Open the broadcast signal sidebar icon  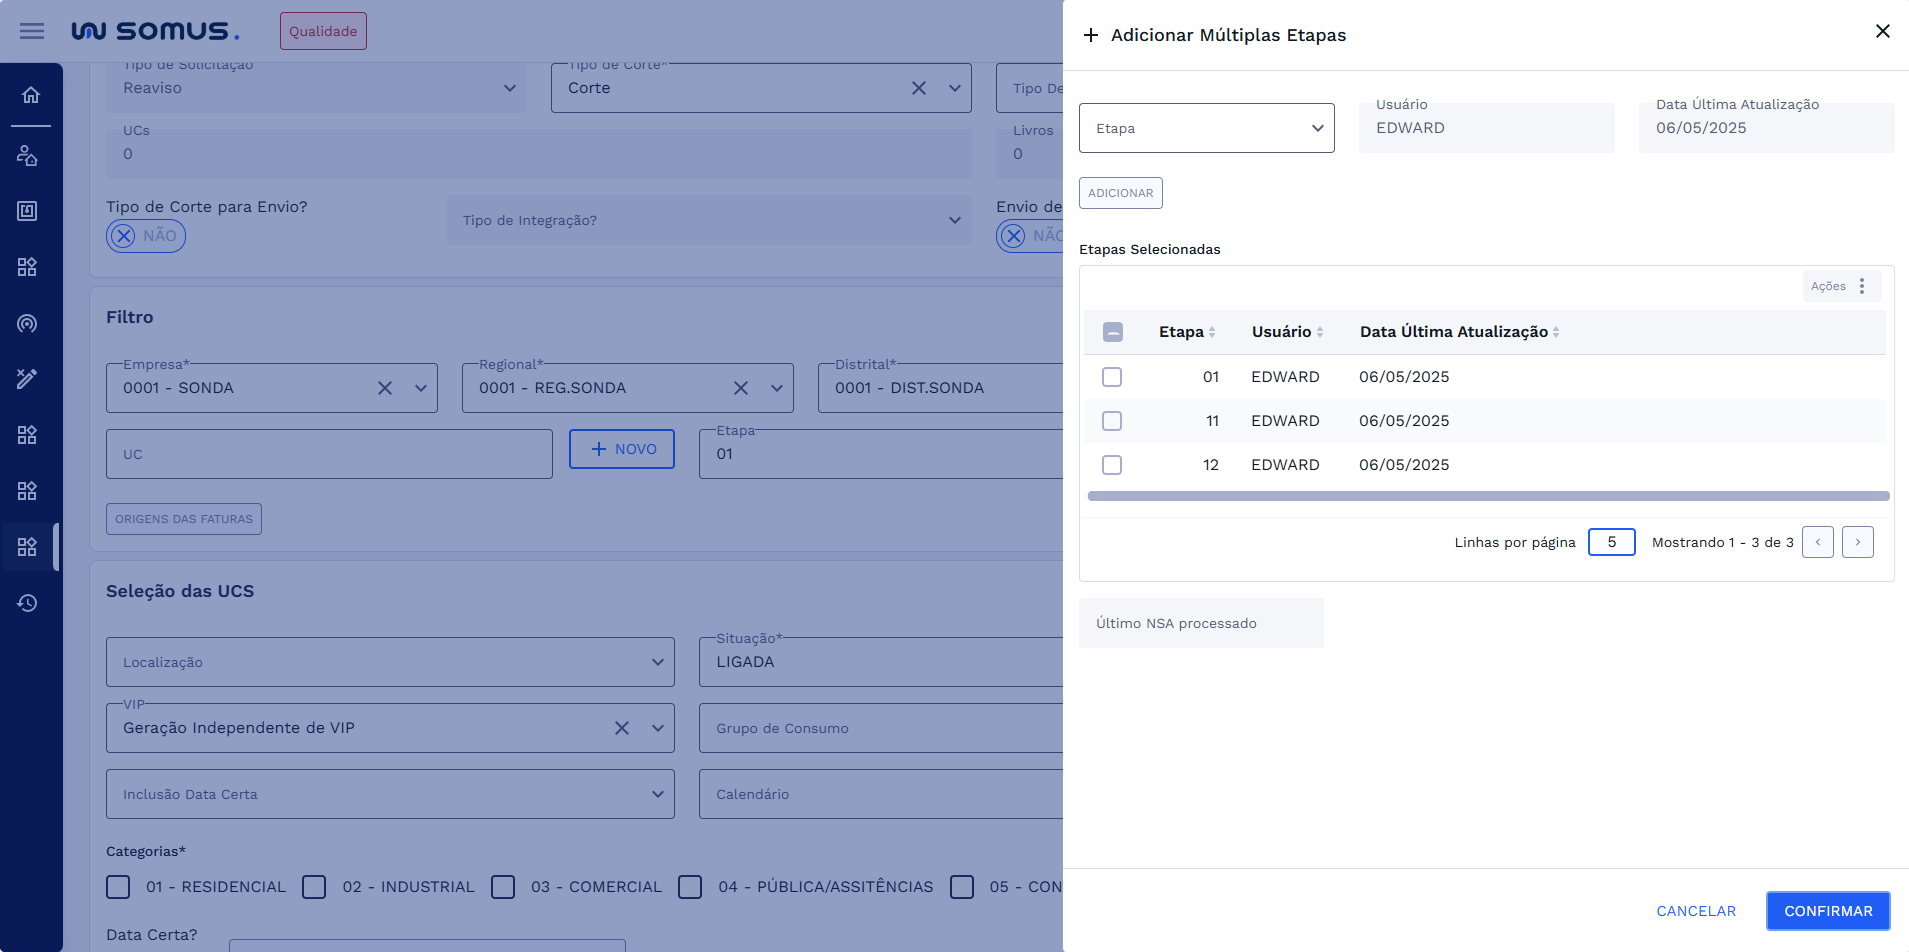(27, 323)
